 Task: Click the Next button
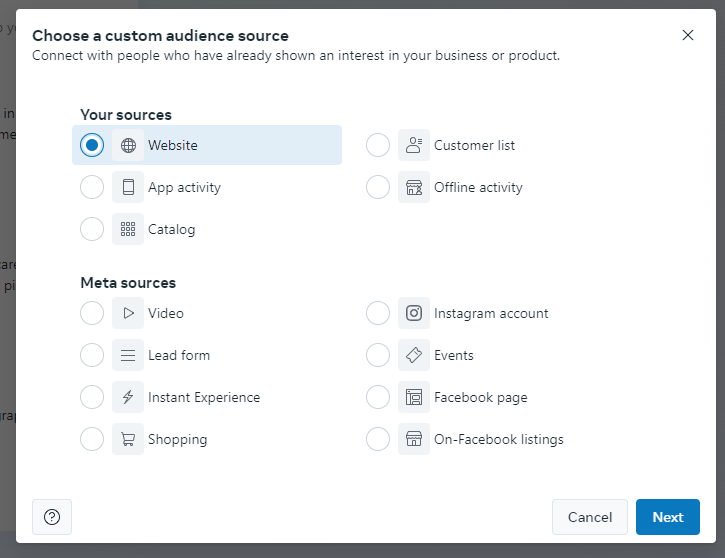pyautogui.click(x=668, y=517)
